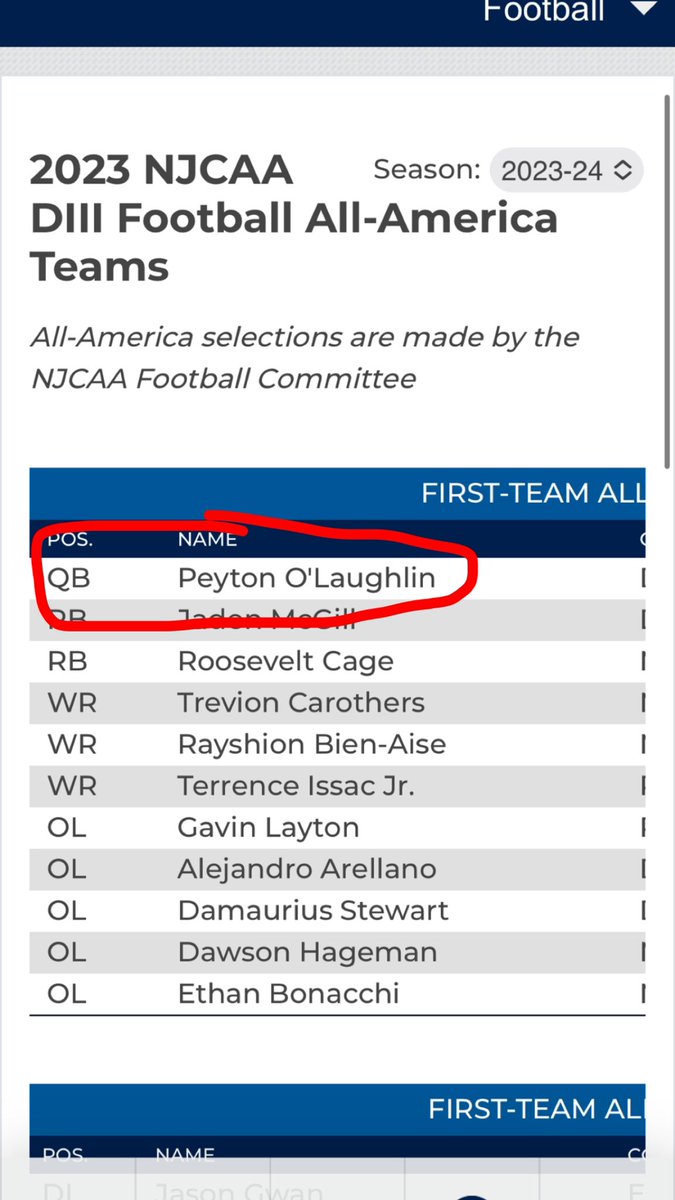
Task: Select Terrence Issac Jr. entry
Action: 296,786
